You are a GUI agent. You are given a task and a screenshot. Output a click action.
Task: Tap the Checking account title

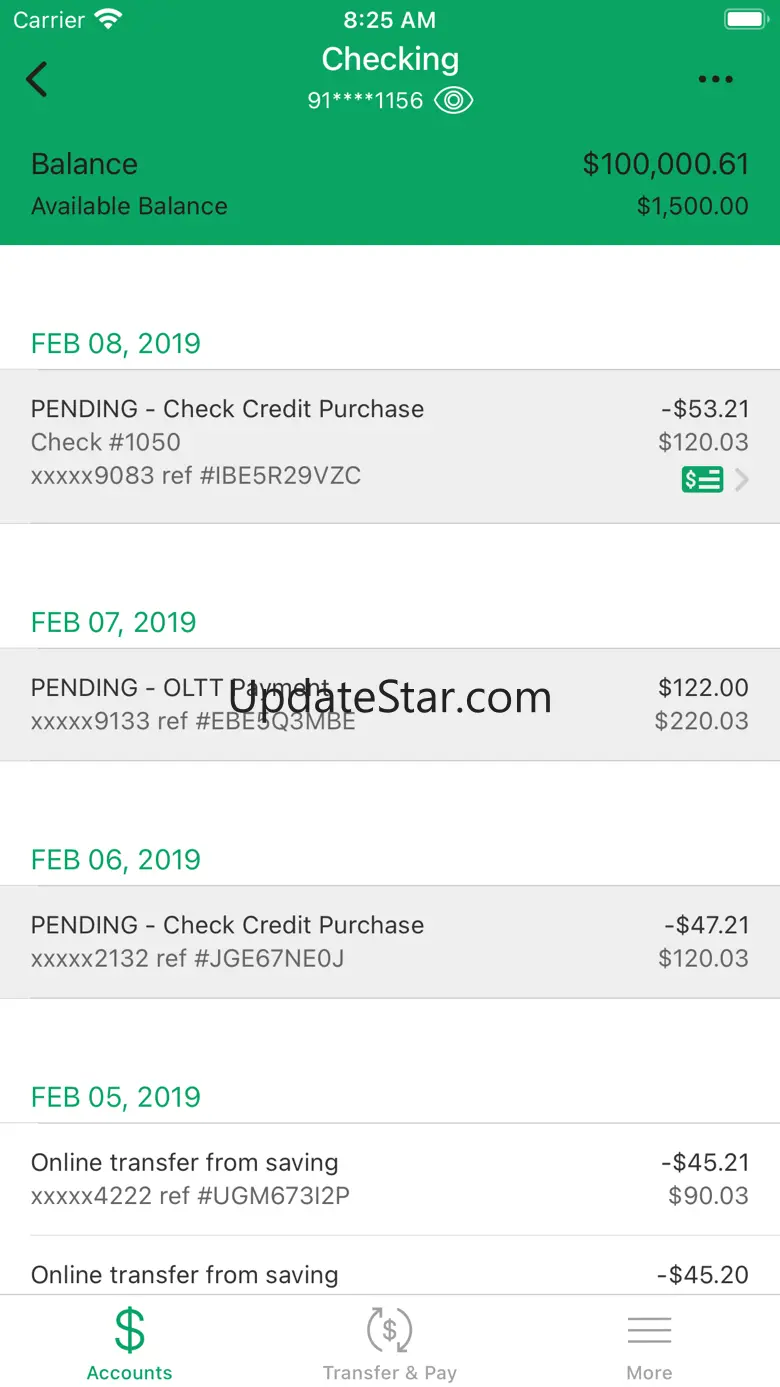pyautogui.click(x=390, y=59)
